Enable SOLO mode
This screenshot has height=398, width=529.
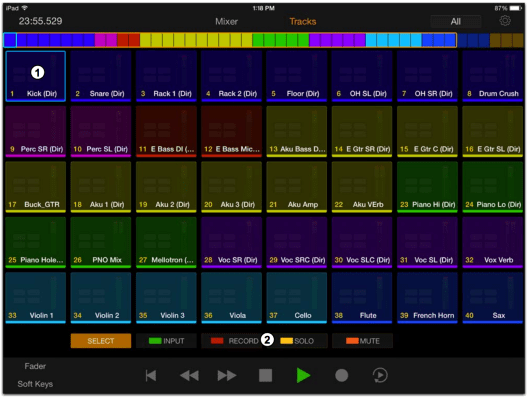click(297, 341)
